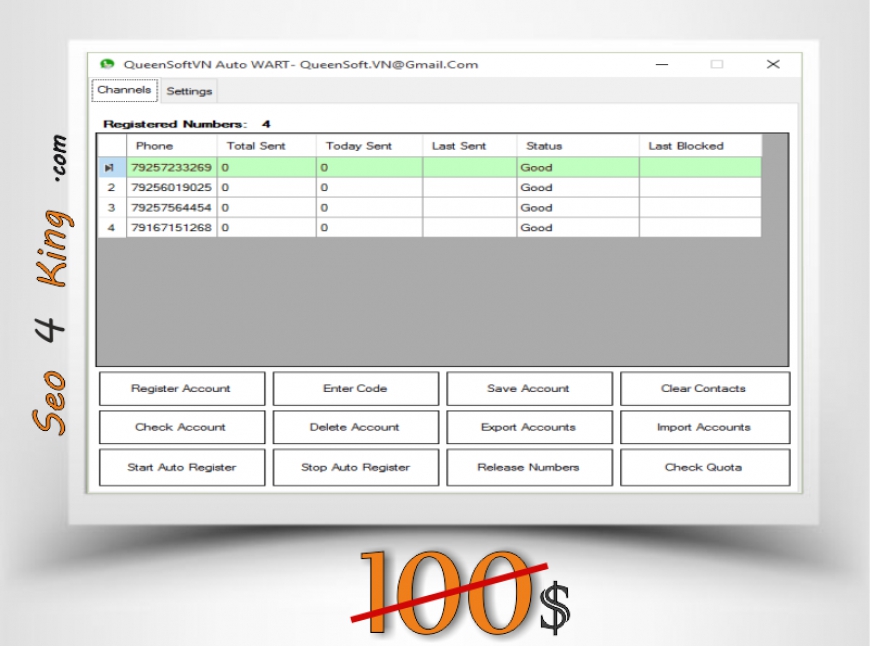Viewport: 870px width, 646px height.
Task: Sort by the Phone column header
Action: (171, 146)
